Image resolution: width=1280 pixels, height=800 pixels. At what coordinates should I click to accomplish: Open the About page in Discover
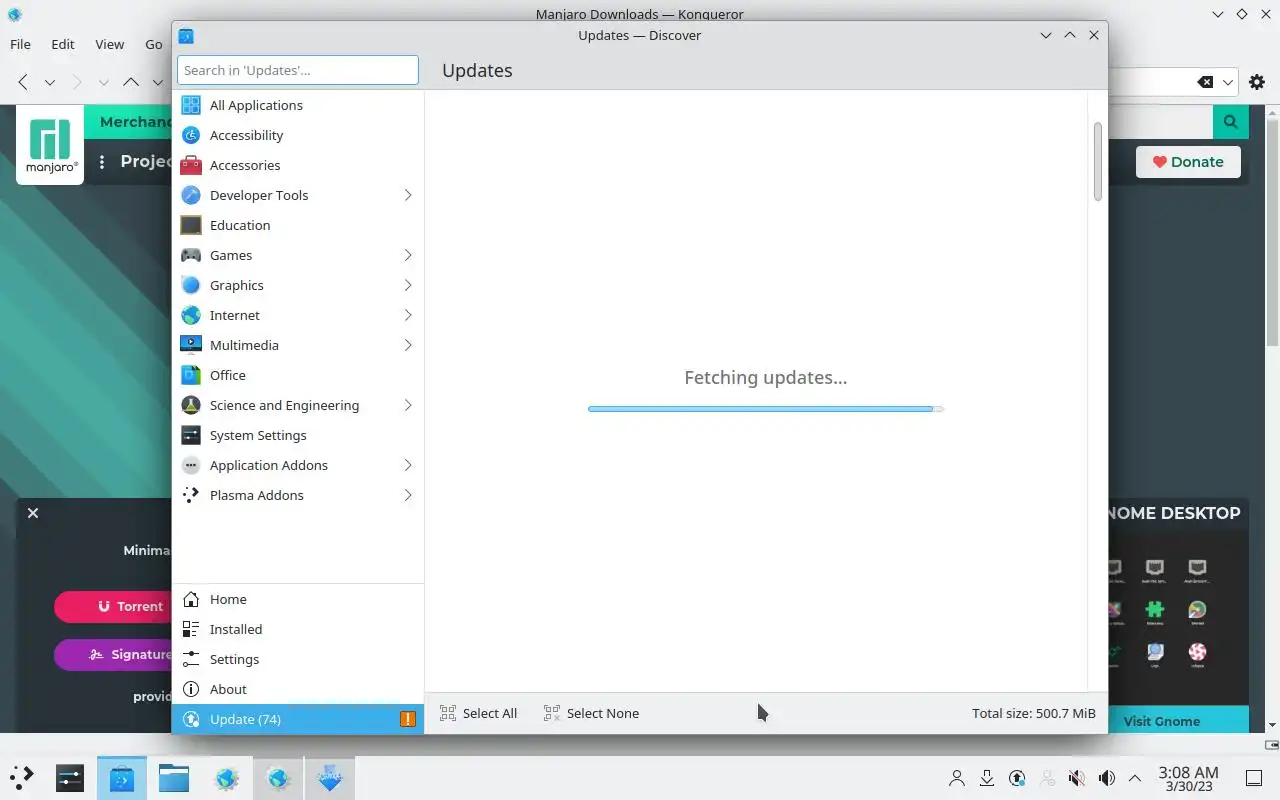tap(298, 689)
